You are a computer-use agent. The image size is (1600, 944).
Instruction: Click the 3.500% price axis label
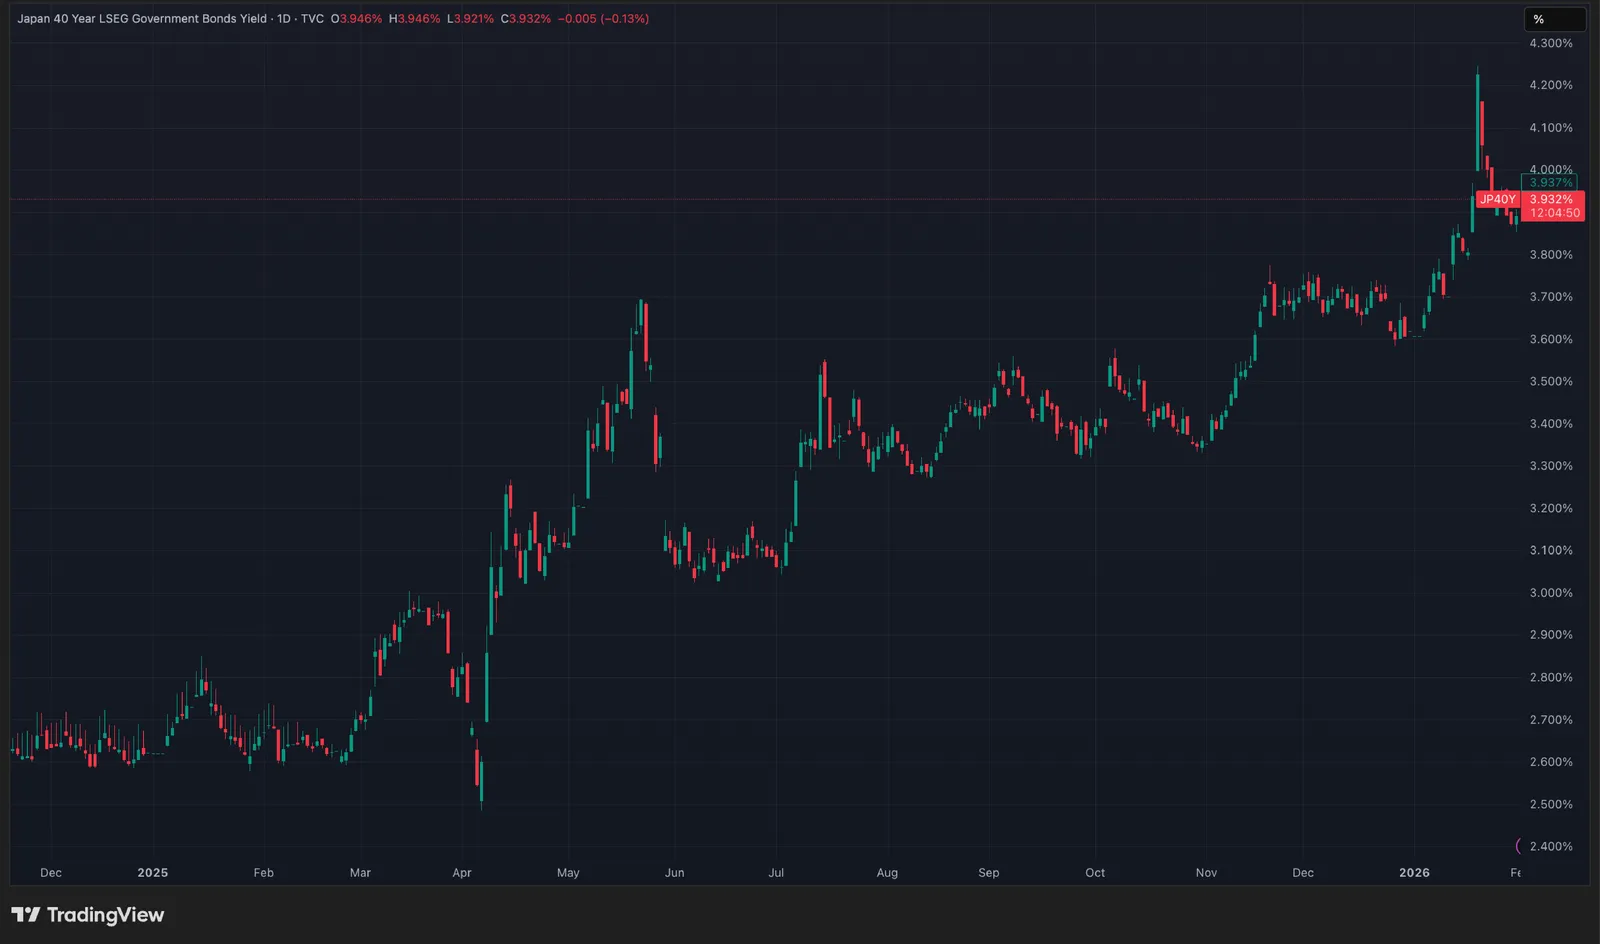(x=1551, y=381)
